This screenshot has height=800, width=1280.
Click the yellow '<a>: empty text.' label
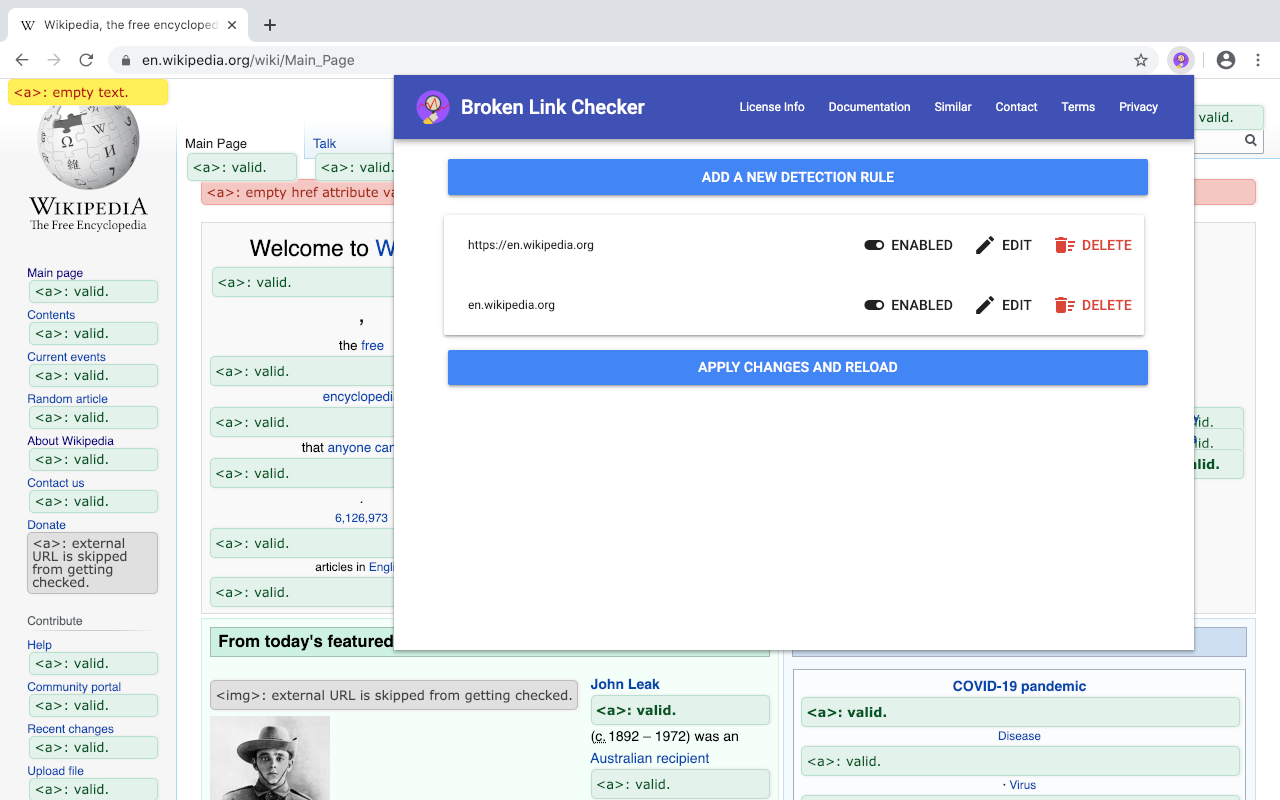88,93
